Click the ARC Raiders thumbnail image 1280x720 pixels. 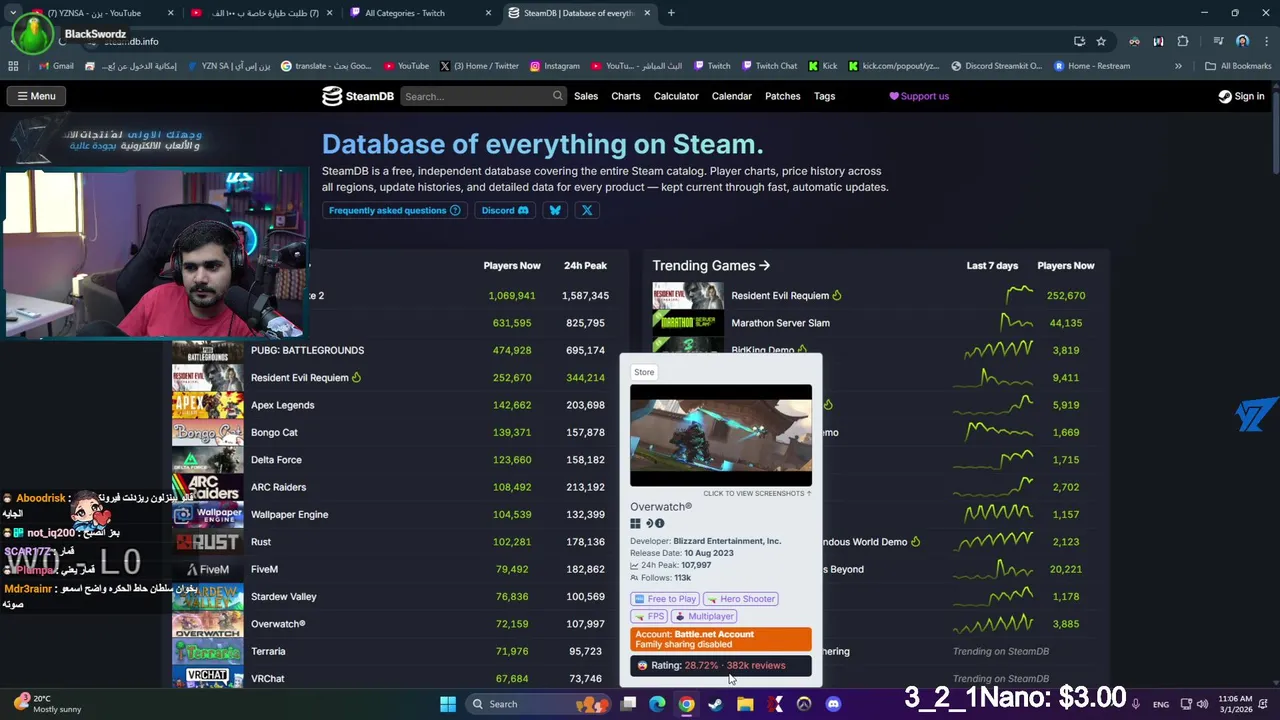coord(208,487)
